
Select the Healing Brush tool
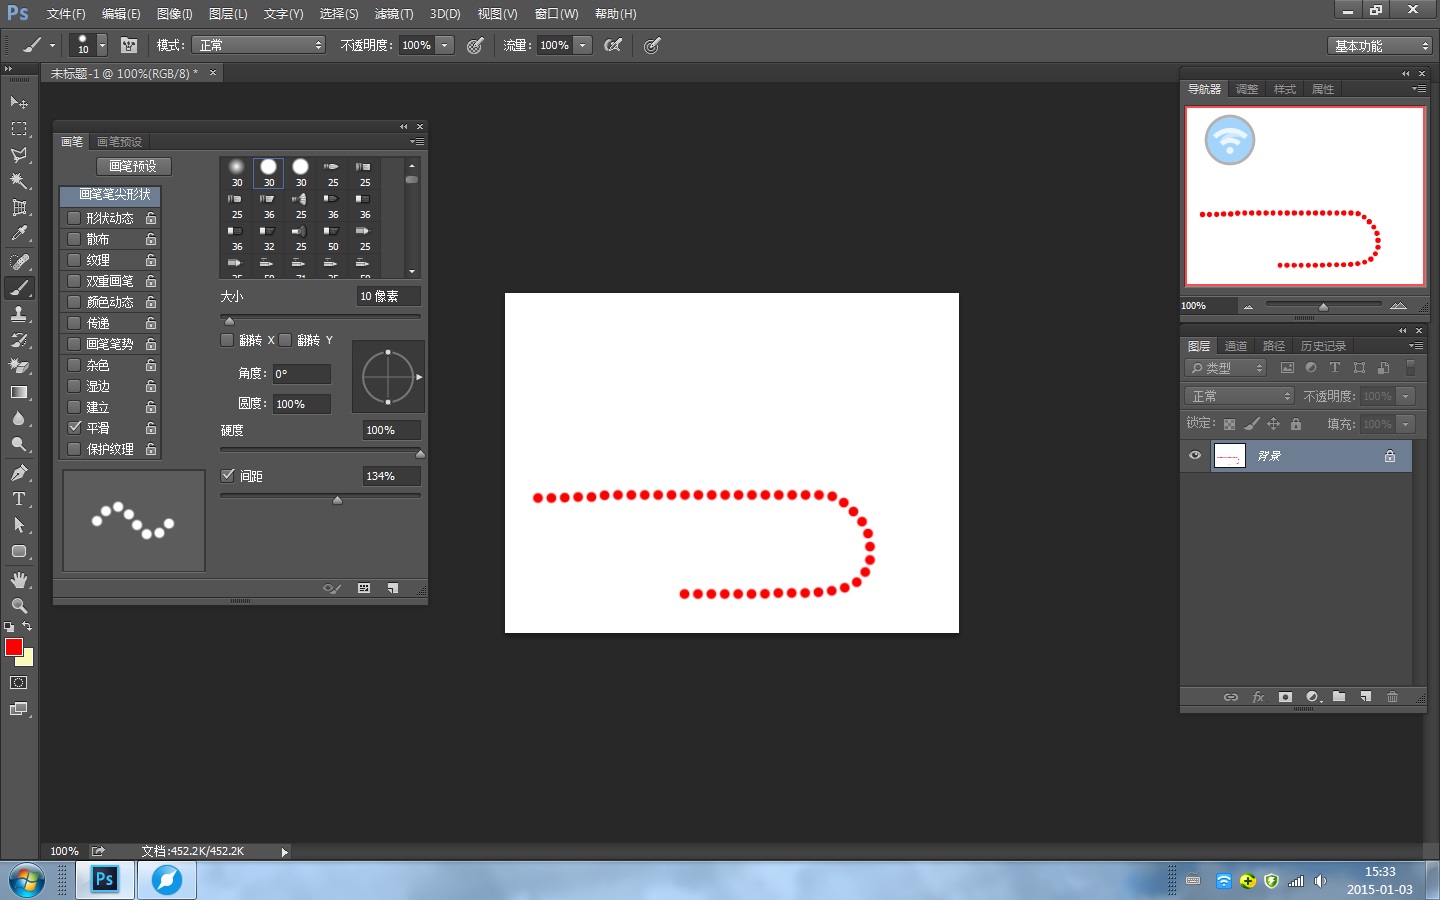[19, 261]
